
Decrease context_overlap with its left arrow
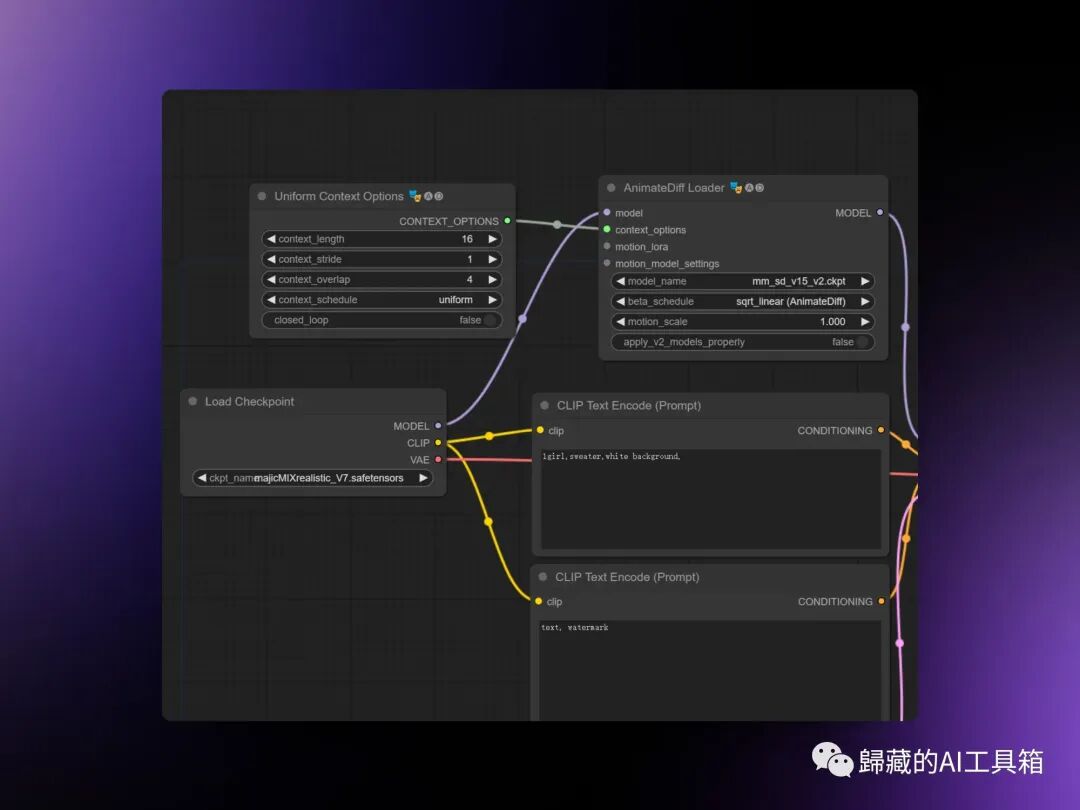[x=271, y=280]
